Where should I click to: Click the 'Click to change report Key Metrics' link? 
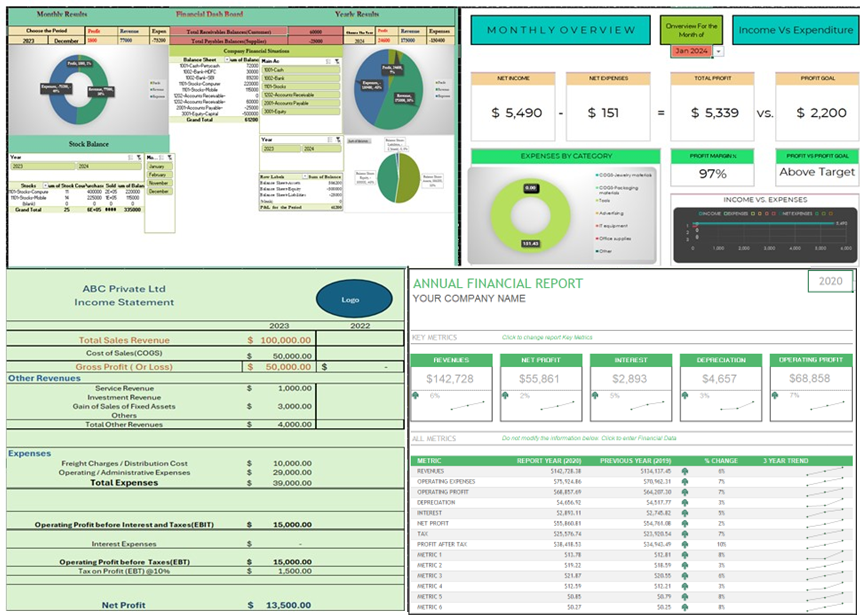(x=547, y=337)
